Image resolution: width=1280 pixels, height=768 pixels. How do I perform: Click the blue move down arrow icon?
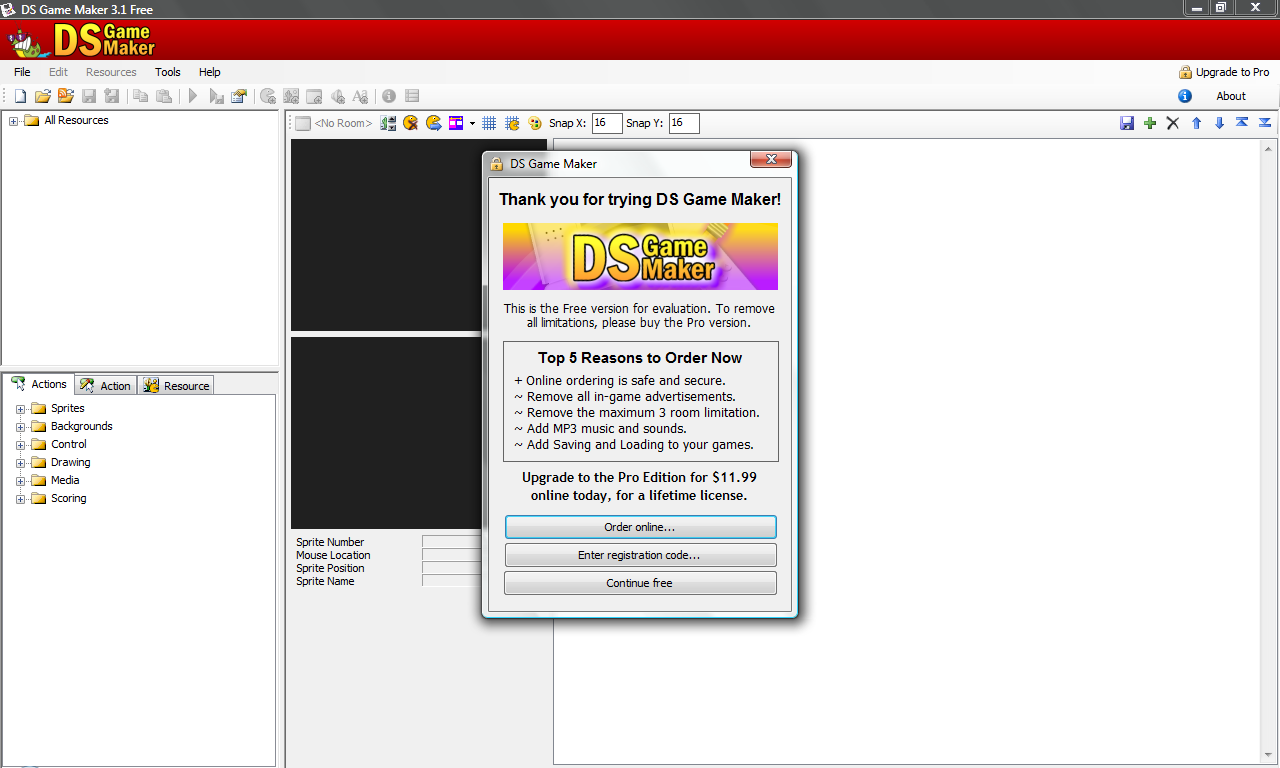tap(1219, 123)
